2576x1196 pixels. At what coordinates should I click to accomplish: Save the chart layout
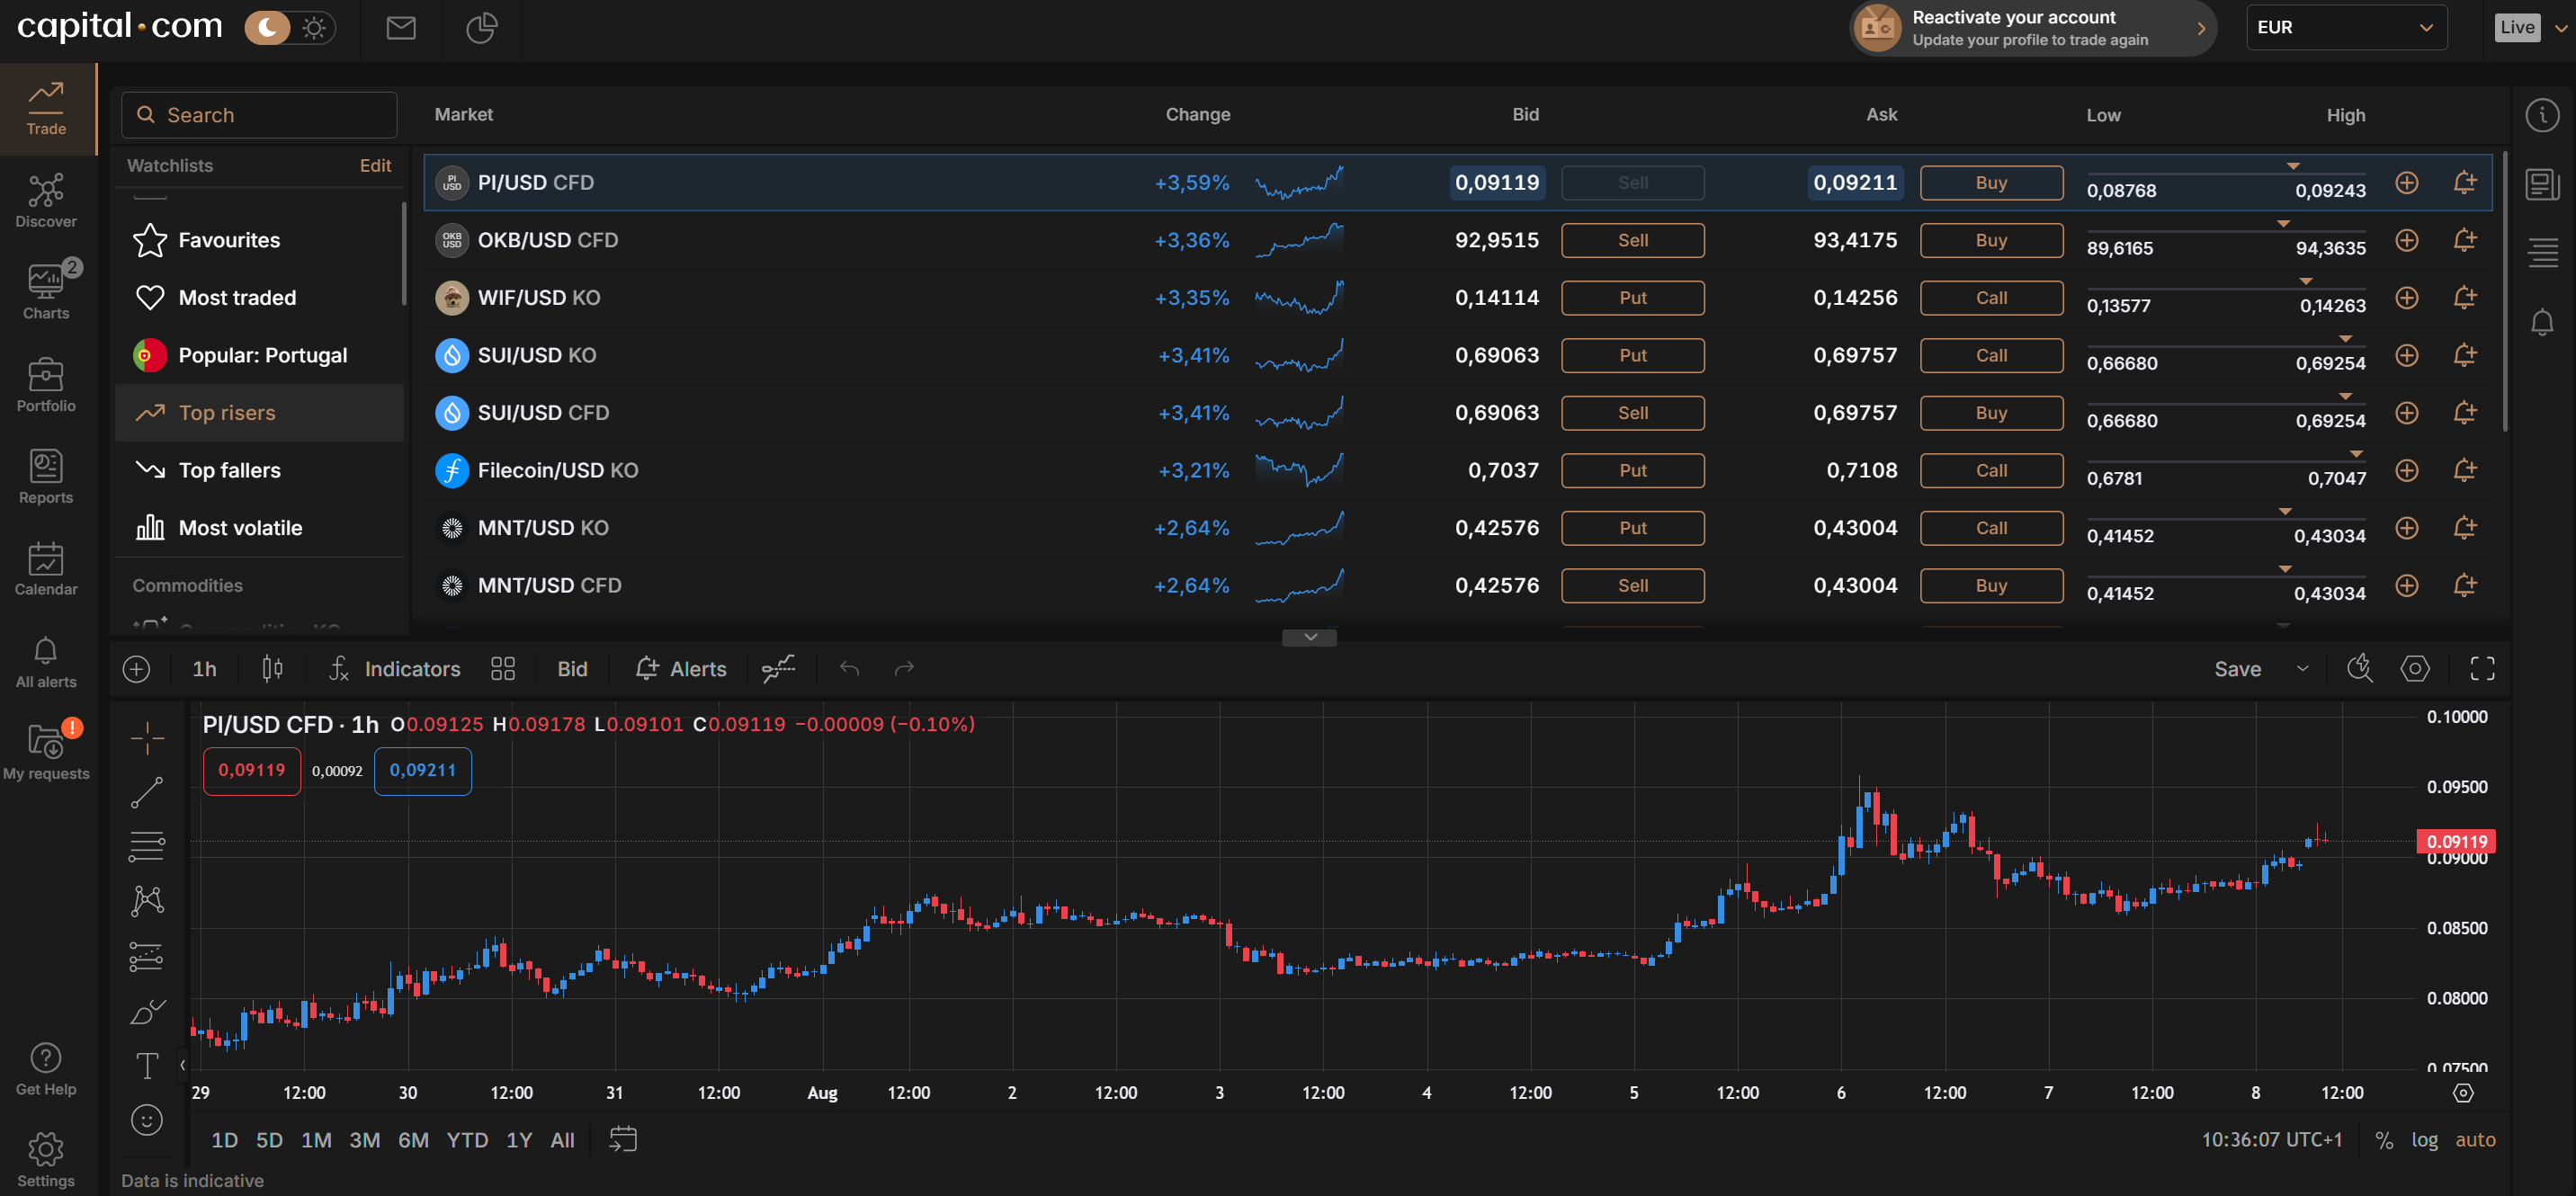point(2237,669)
